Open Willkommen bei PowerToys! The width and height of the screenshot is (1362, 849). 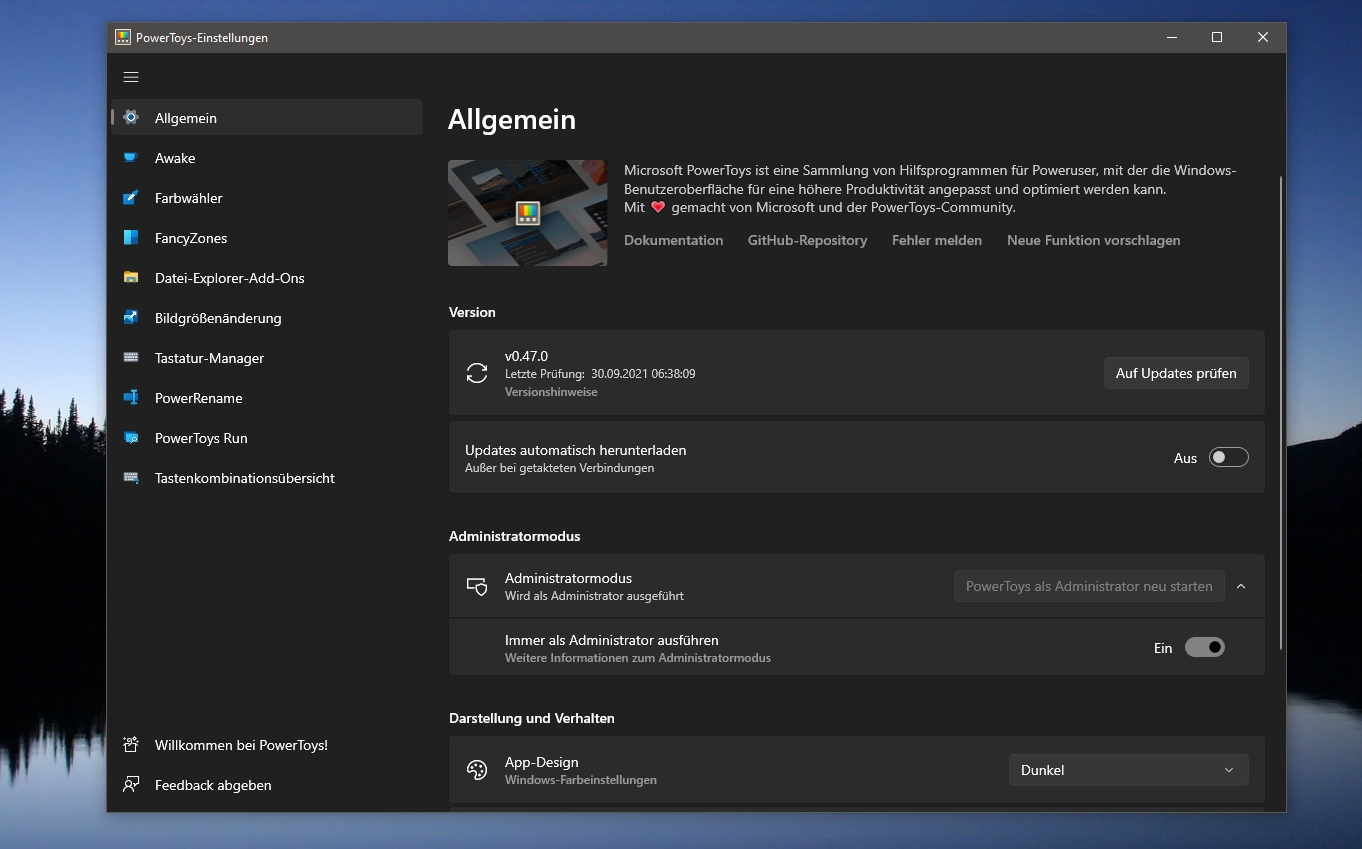(x=267, y=745)
